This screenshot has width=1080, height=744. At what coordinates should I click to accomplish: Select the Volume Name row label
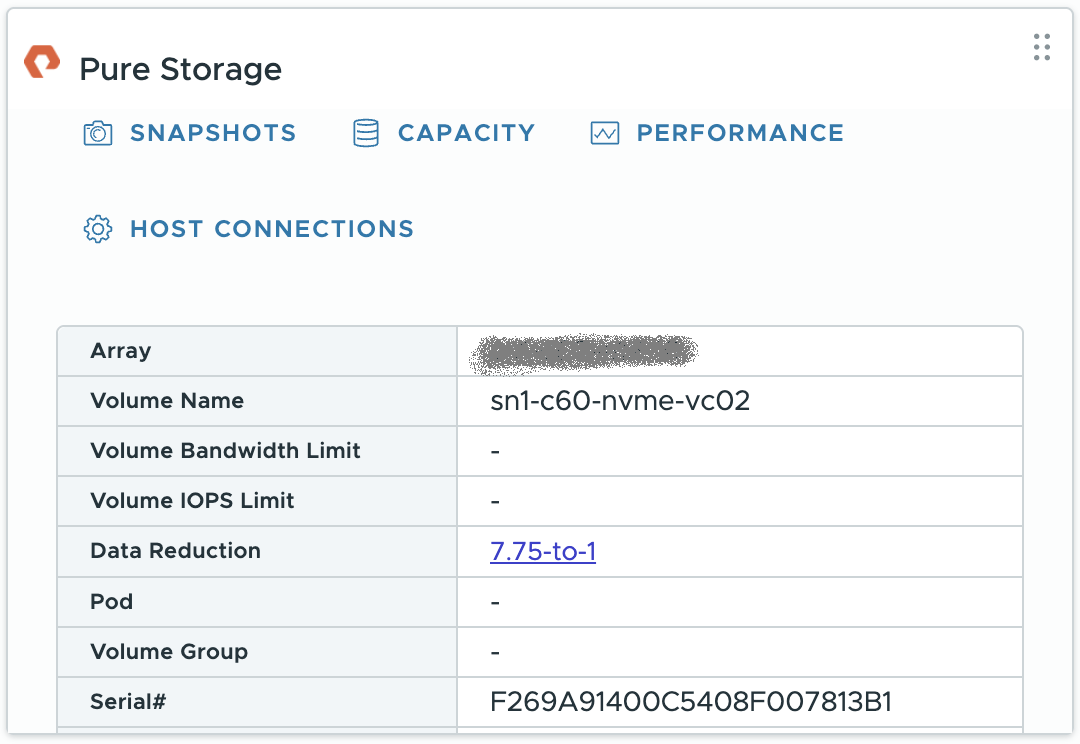(x=166, y=401)
